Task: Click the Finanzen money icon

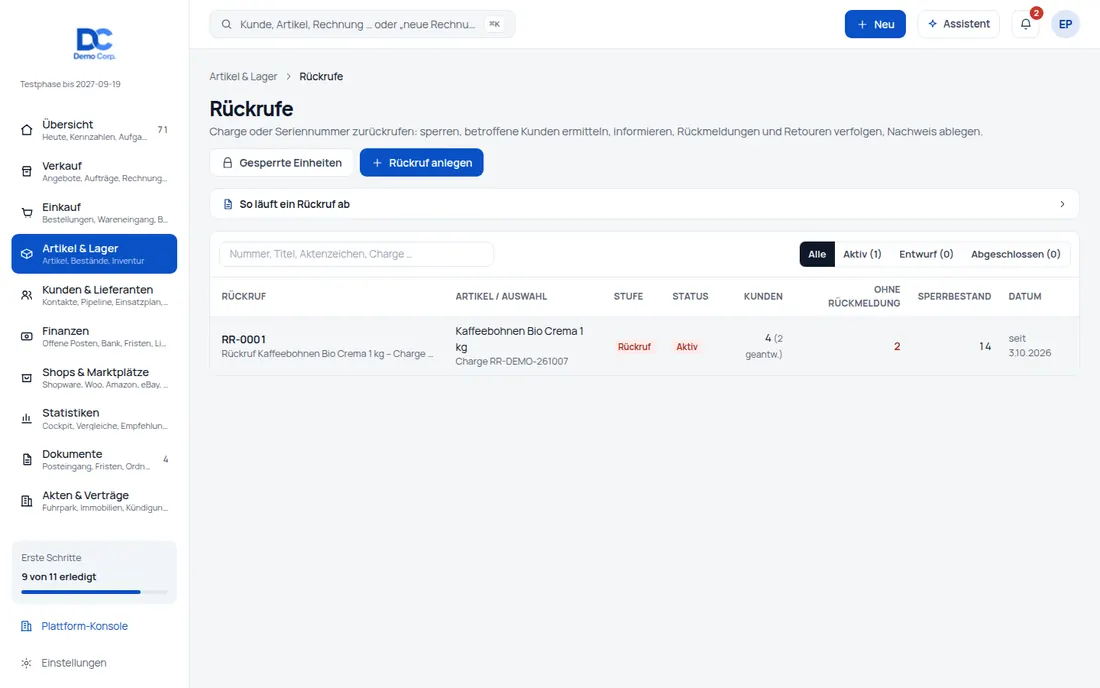Action: pyautogui.click(x=27, y=337)
